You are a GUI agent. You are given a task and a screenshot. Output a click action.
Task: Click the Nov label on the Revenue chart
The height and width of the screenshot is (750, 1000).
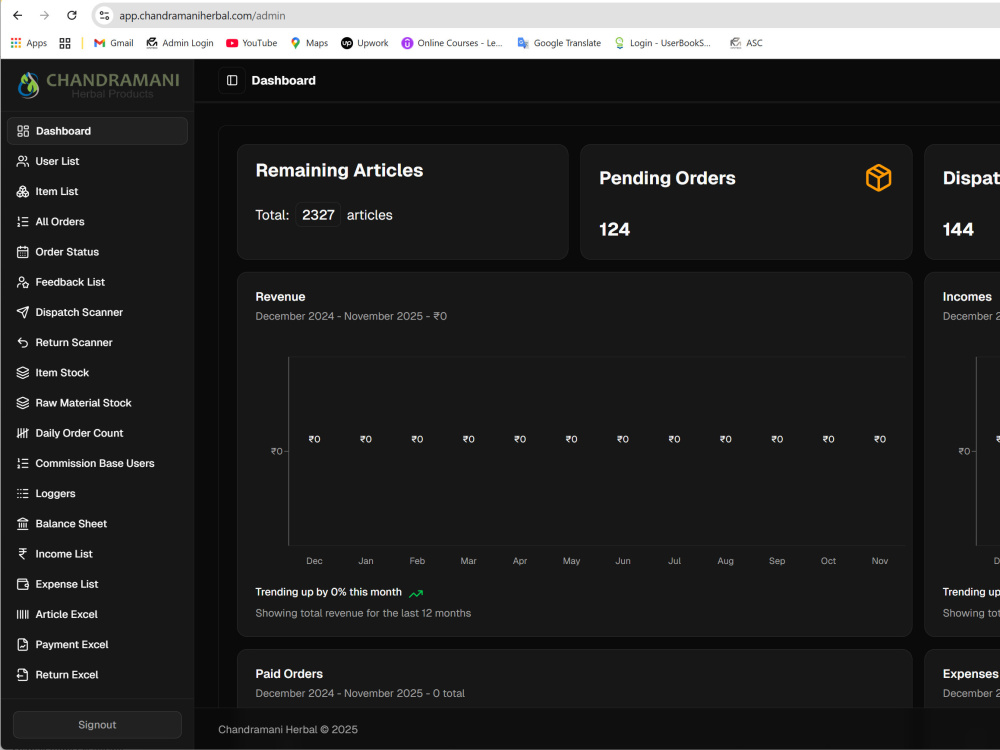[879, 561]
